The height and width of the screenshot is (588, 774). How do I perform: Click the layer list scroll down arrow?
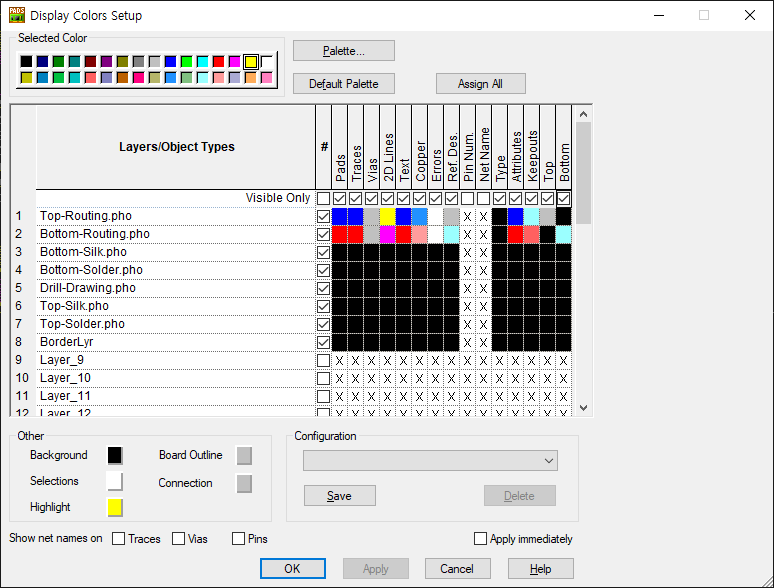[x=584, y=406]
